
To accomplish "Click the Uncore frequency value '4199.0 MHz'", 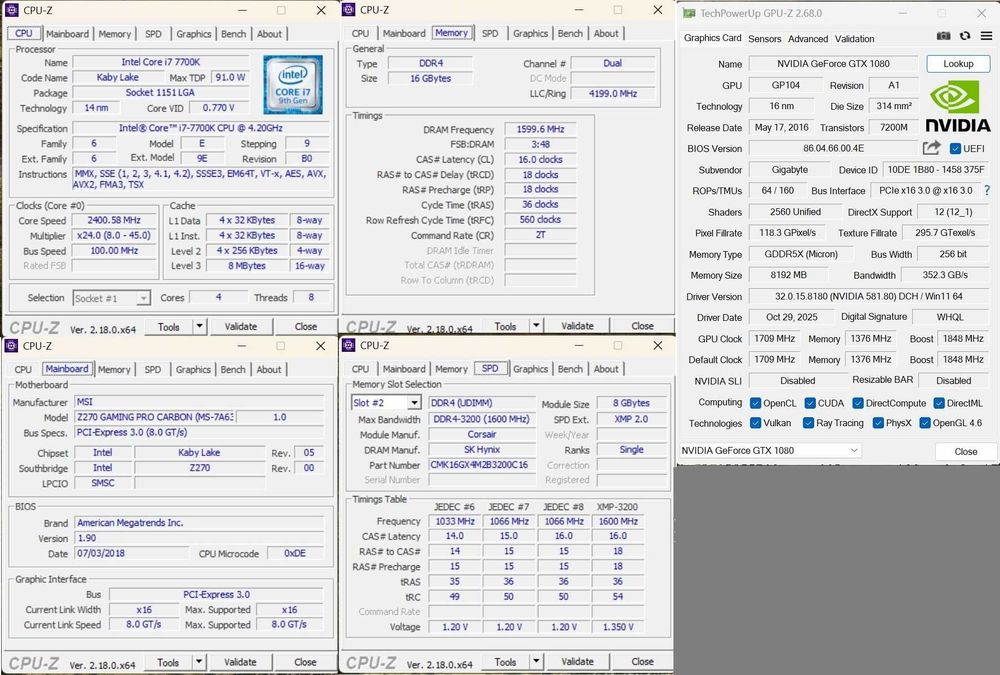I will [x=613, y=93].
